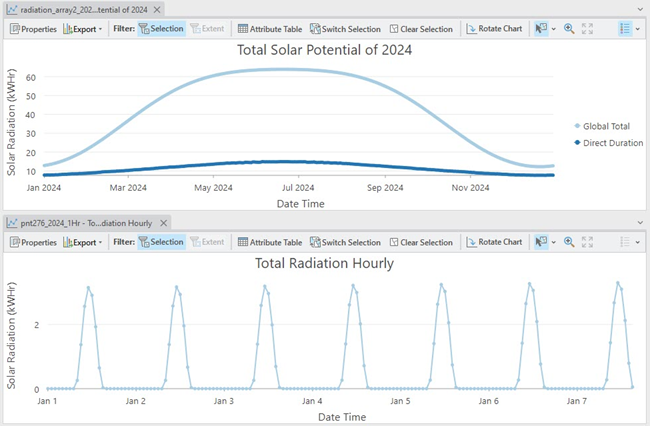The height and width of the screenshot is (426, 650).
Task: Open Properties in the top chart toolbar
Action: click(x=34, y=29)
